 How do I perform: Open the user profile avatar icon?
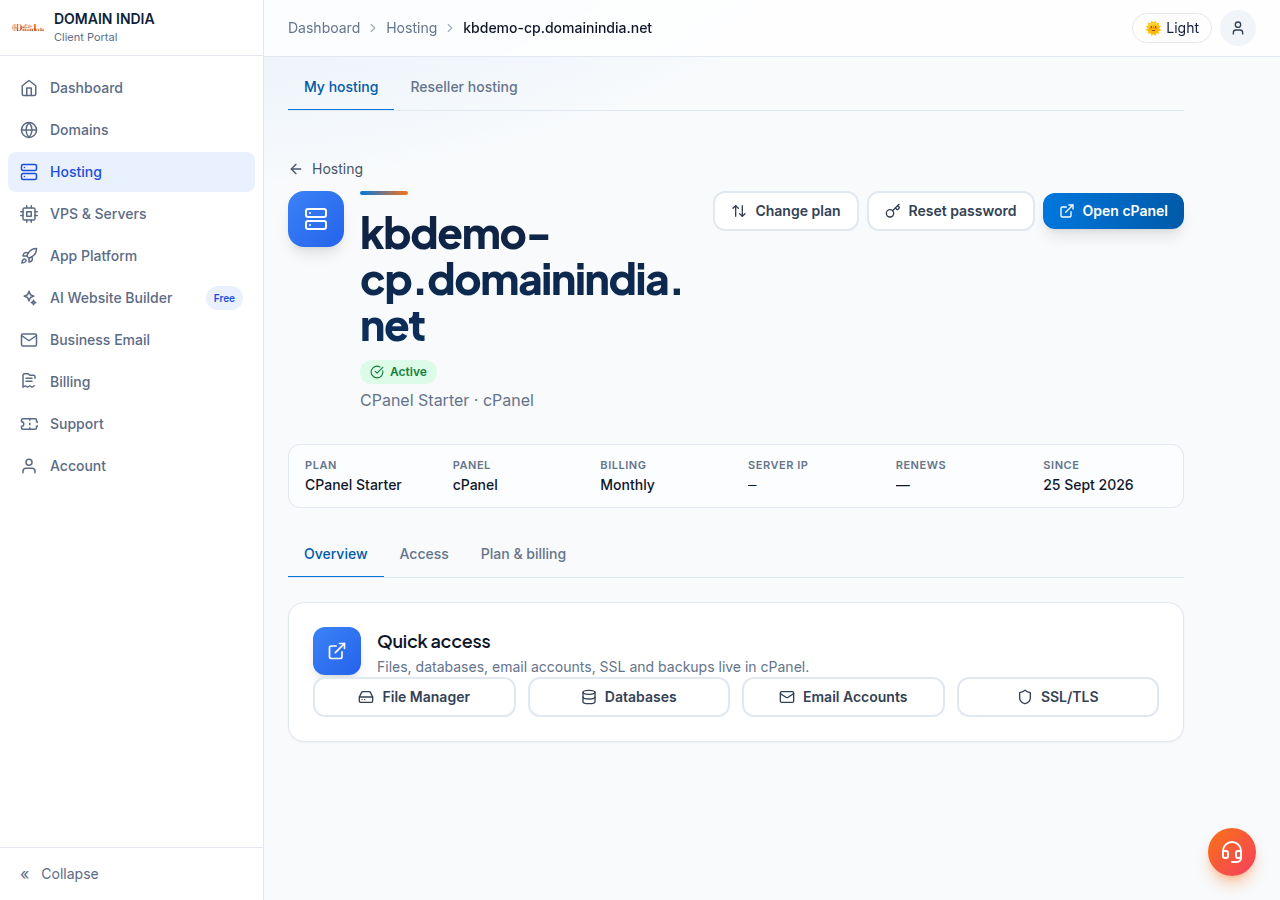point(1238,28)
